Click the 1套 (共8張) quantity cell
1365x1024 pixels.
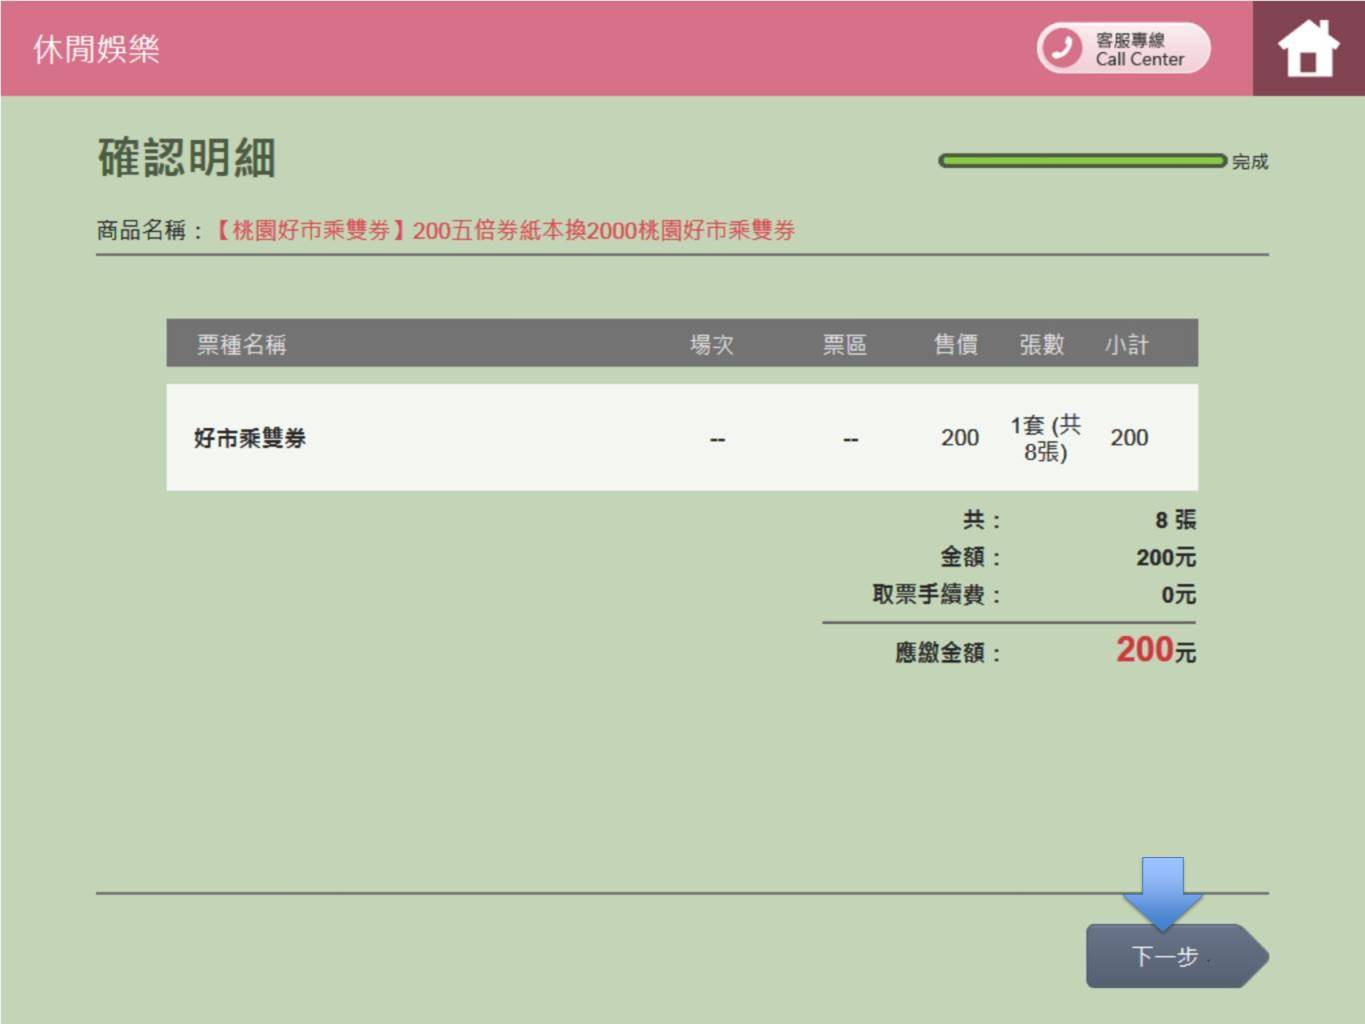(x=1045, y=438)
